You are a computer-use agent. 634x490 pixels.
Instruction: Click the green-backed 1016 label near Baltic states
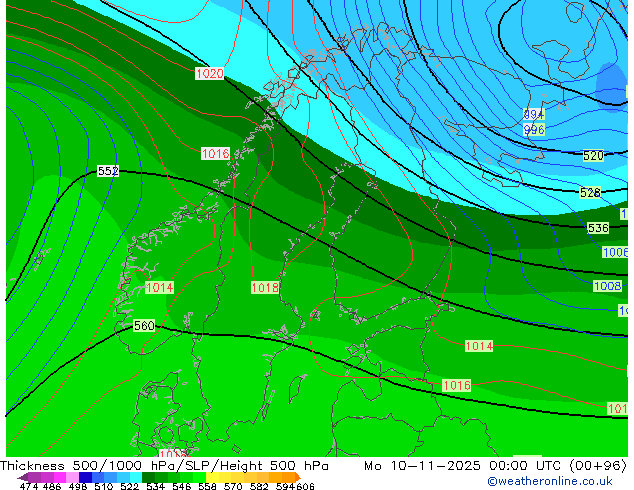coord(457,385)
